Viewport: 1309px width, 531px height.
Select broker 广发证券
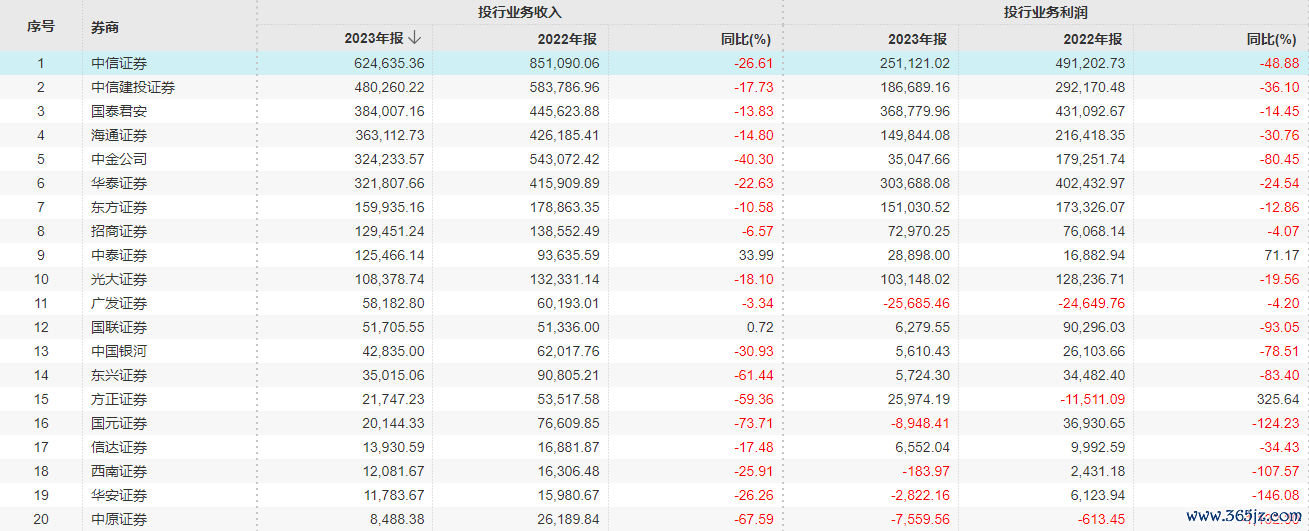click(x=119, y=303)
